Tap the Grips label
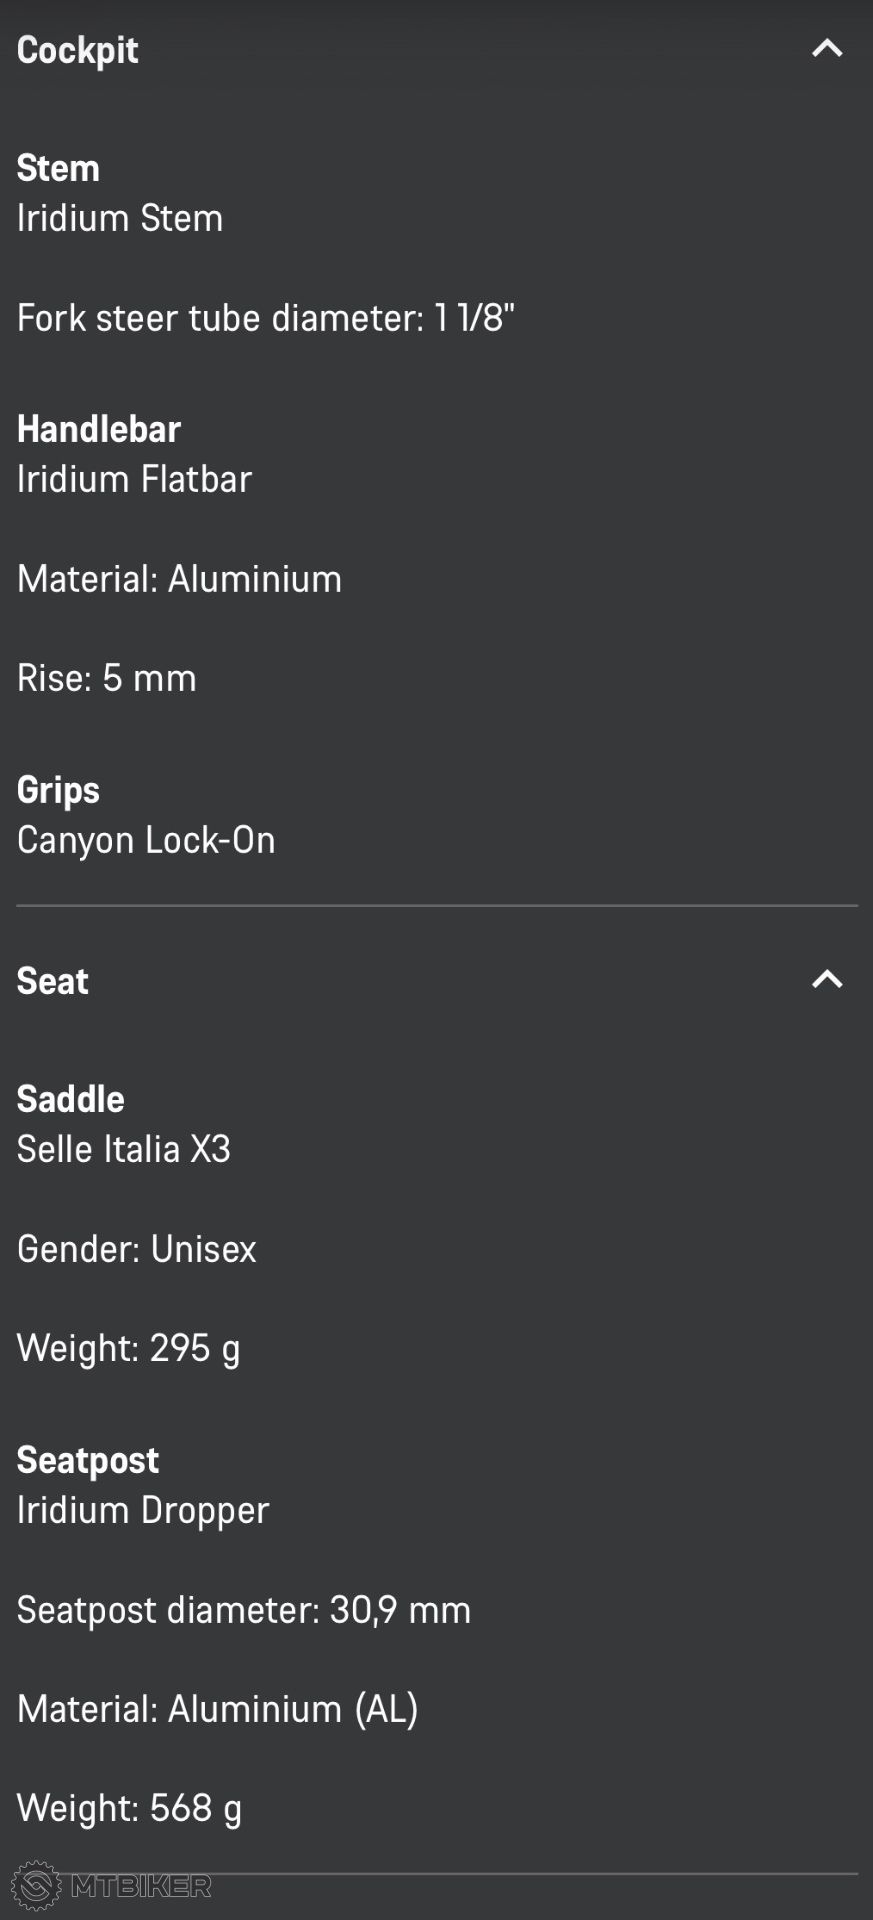The image size is (873, 1920). 58,790
